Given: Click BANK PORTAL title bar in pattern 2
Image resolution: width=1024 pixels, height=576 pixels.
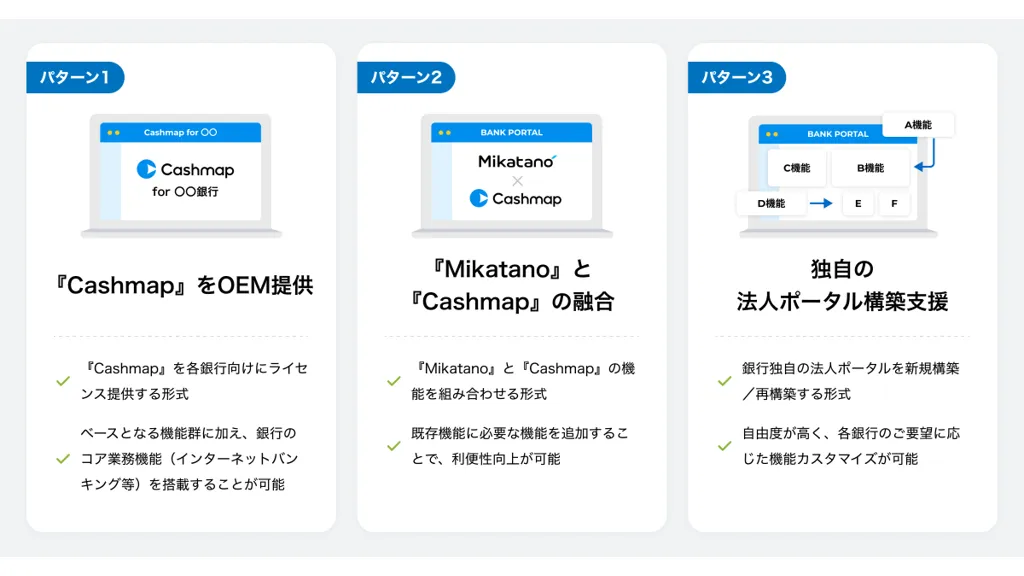Looking at the screenshot, I should pyautogui.click(x=511, y=133).
